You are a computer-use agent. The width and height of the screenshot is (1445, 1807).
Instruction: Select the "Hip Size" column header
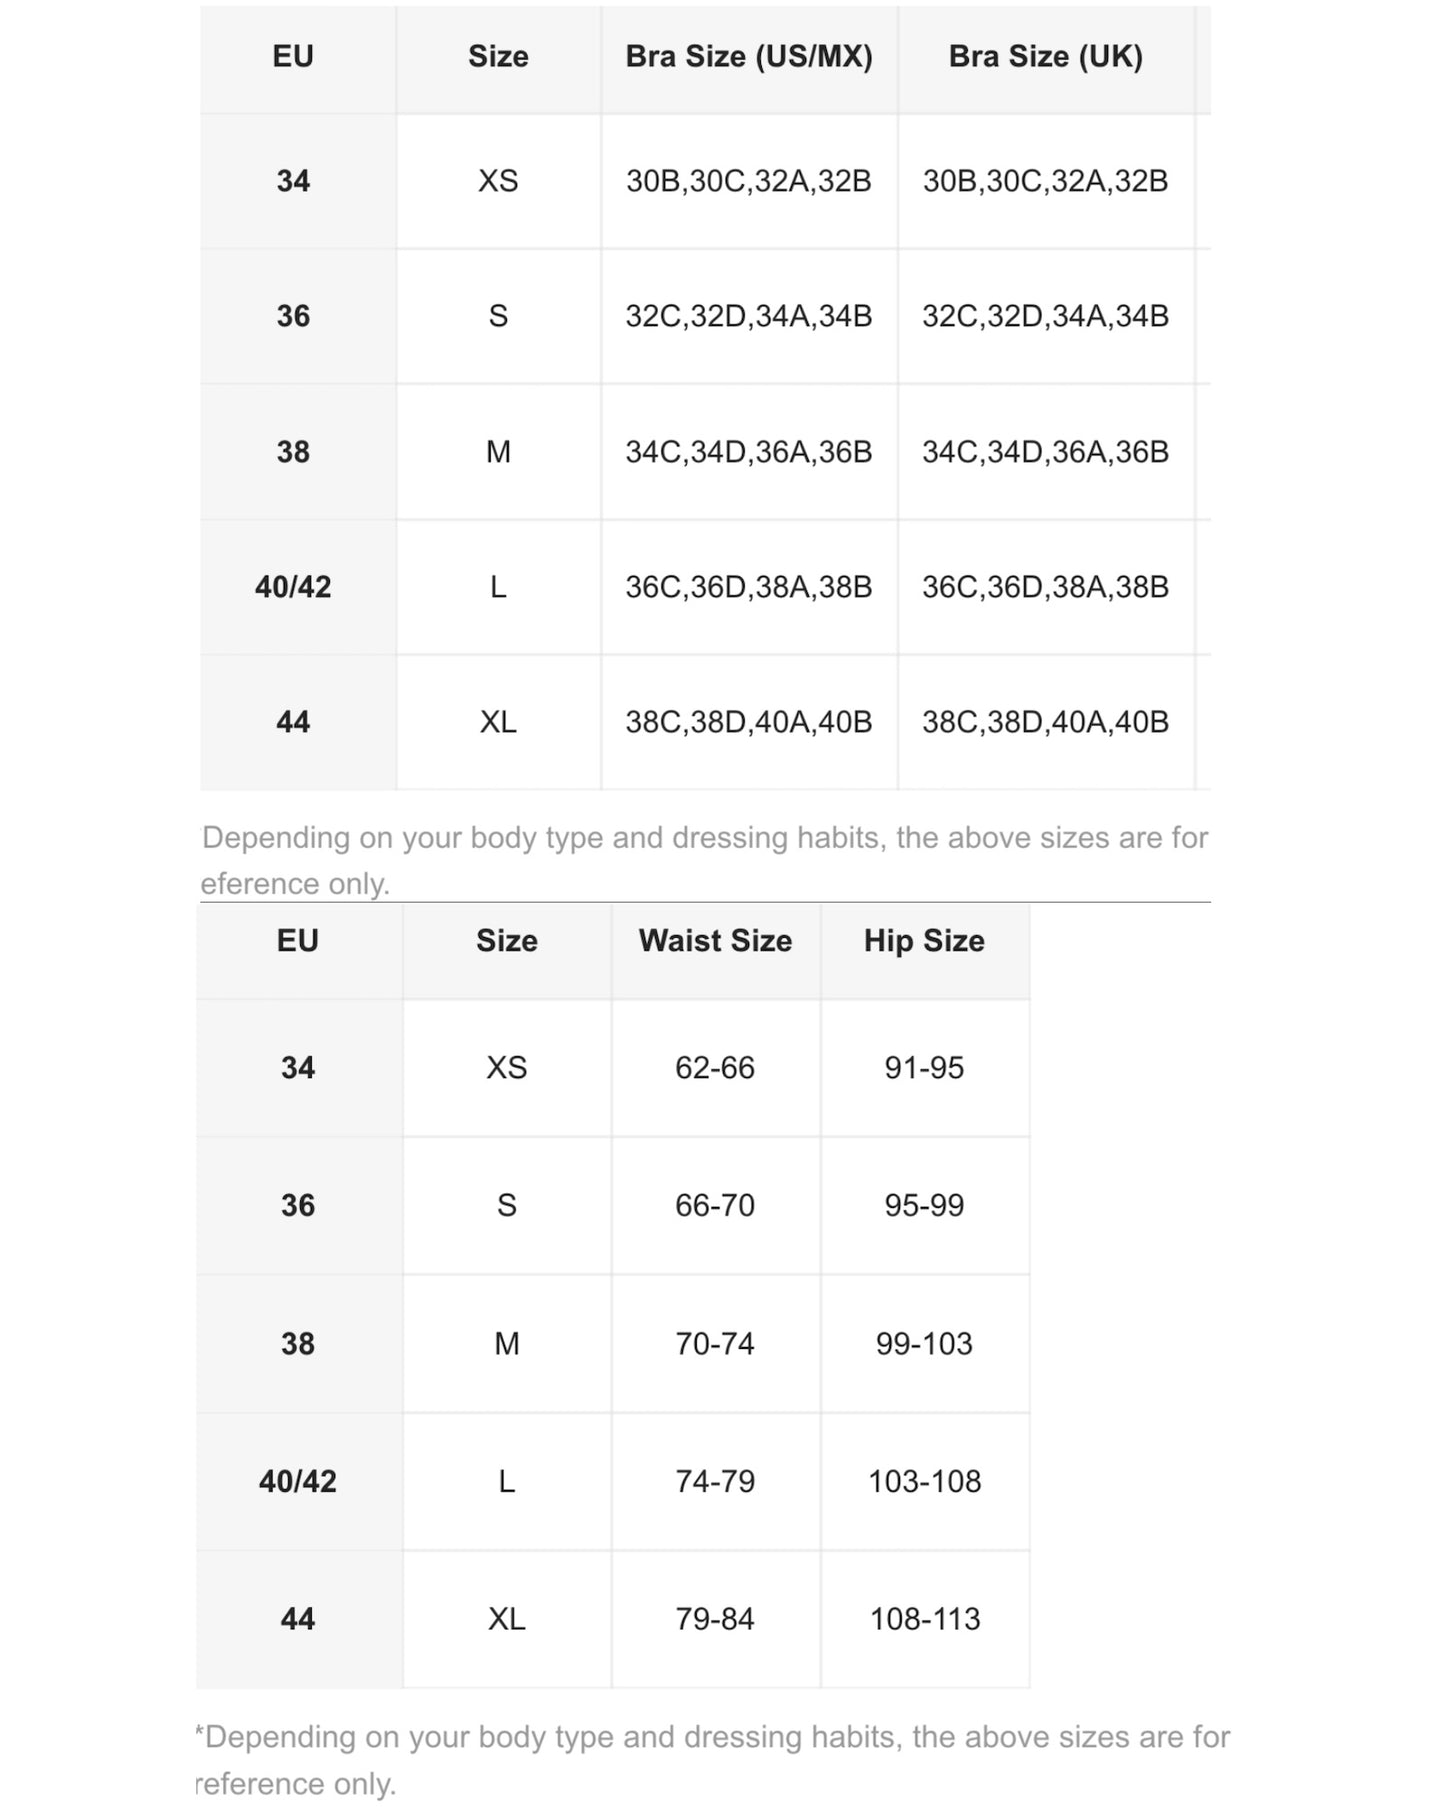pyautogui.click(x=924, y=941)
